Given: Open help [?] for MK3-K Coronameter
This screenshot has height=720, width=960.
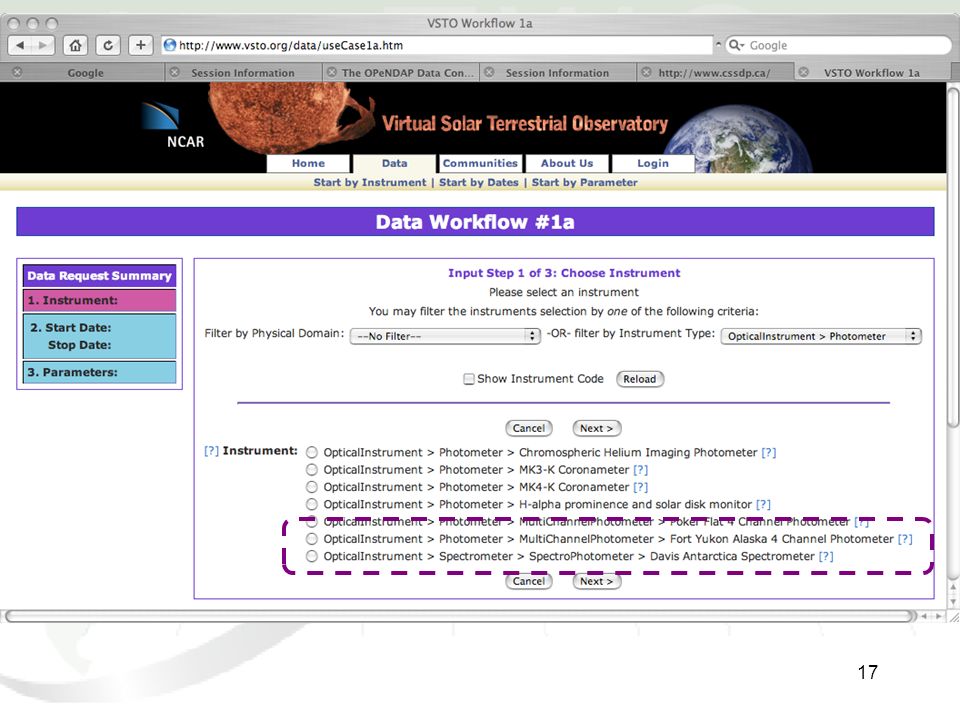Looking at the screenshot, I should click(x=640, y=470).
